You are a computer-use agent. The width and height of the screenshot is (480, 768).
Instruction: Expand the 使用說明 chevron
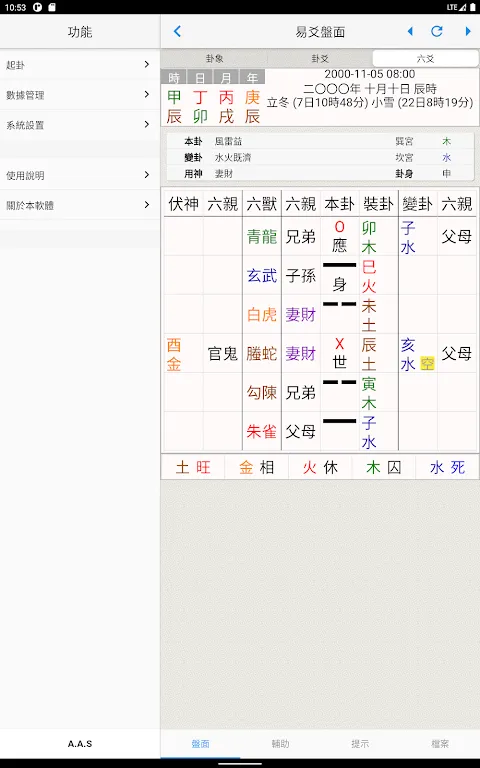(x=147, y=175)
